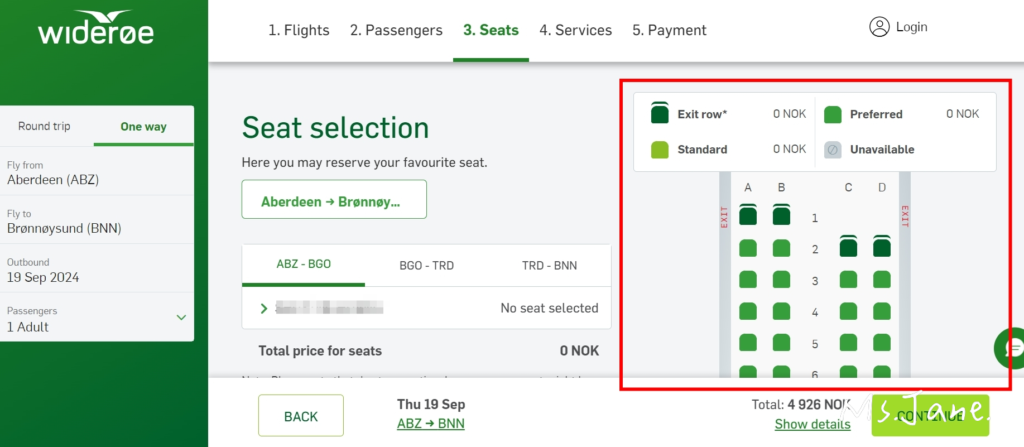Click the Preferred seat color legend swatch

coord(832,114)
